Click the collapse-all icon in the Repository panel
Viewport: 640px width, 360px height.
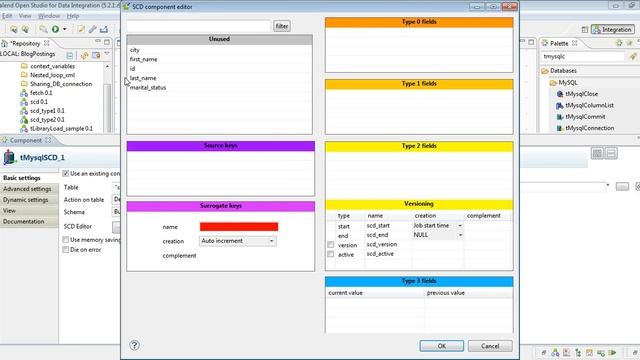pyautogui.click(x=70, y=55)
